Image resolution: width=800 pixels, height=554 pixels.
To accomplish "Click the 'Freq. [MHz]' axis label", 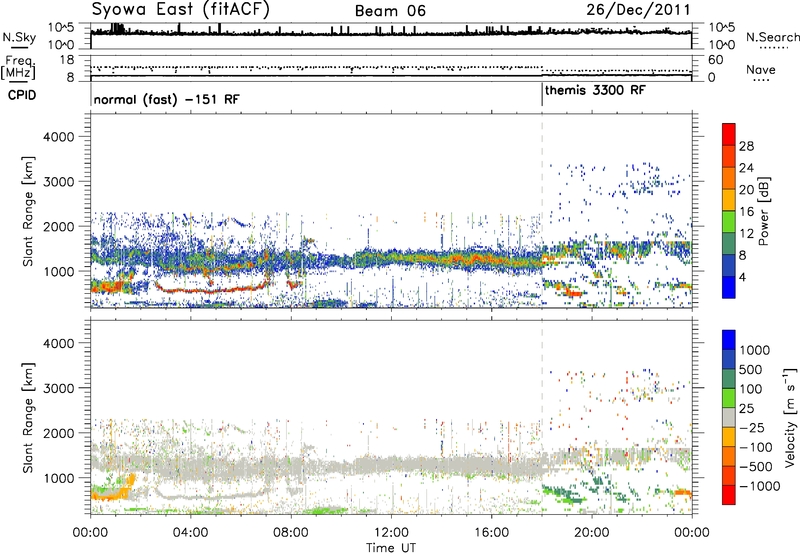I will click(x=19, y=68).
